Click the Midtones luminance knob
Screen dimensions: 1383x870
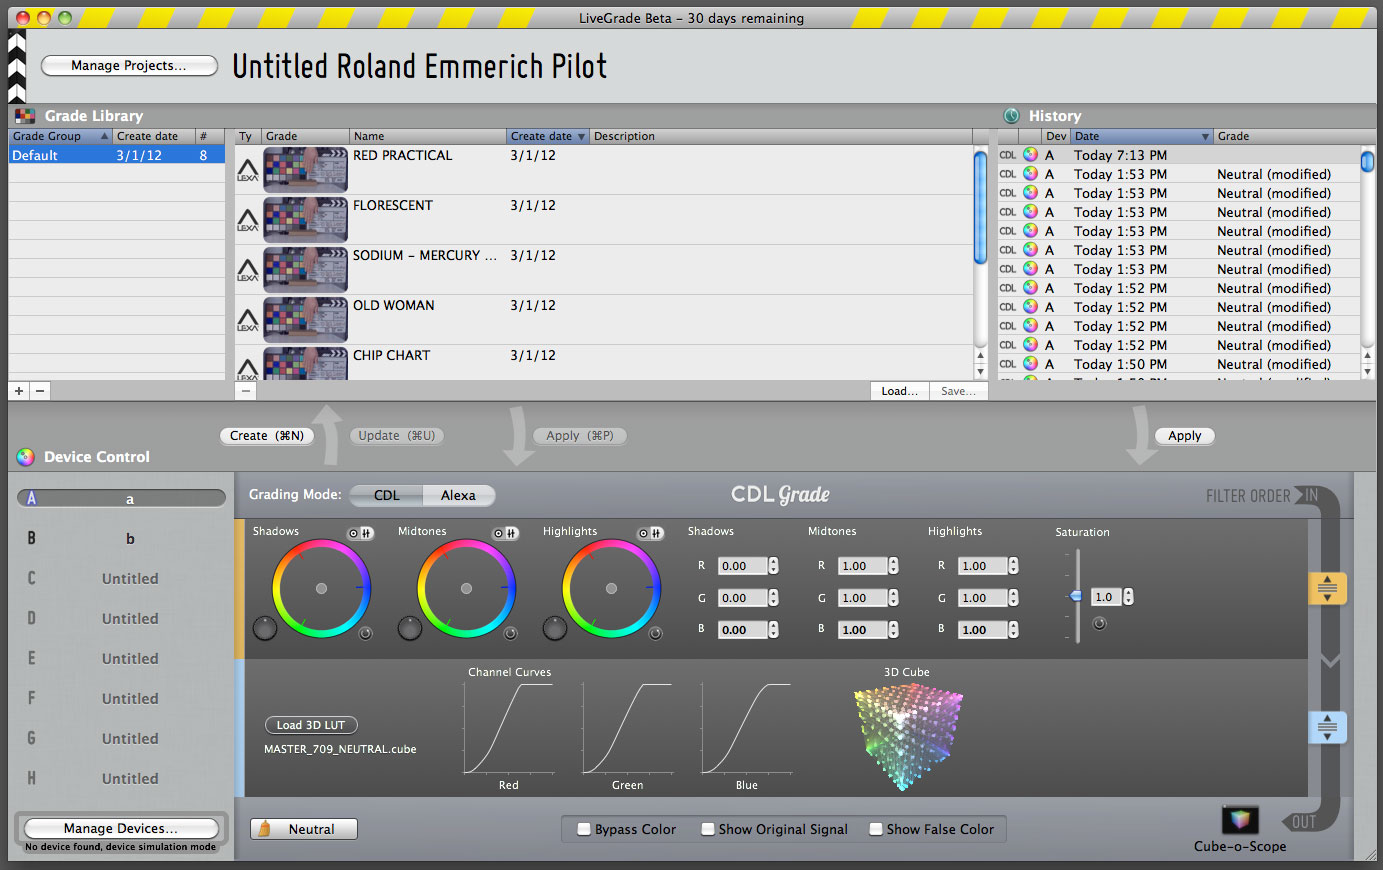(410, 628)
